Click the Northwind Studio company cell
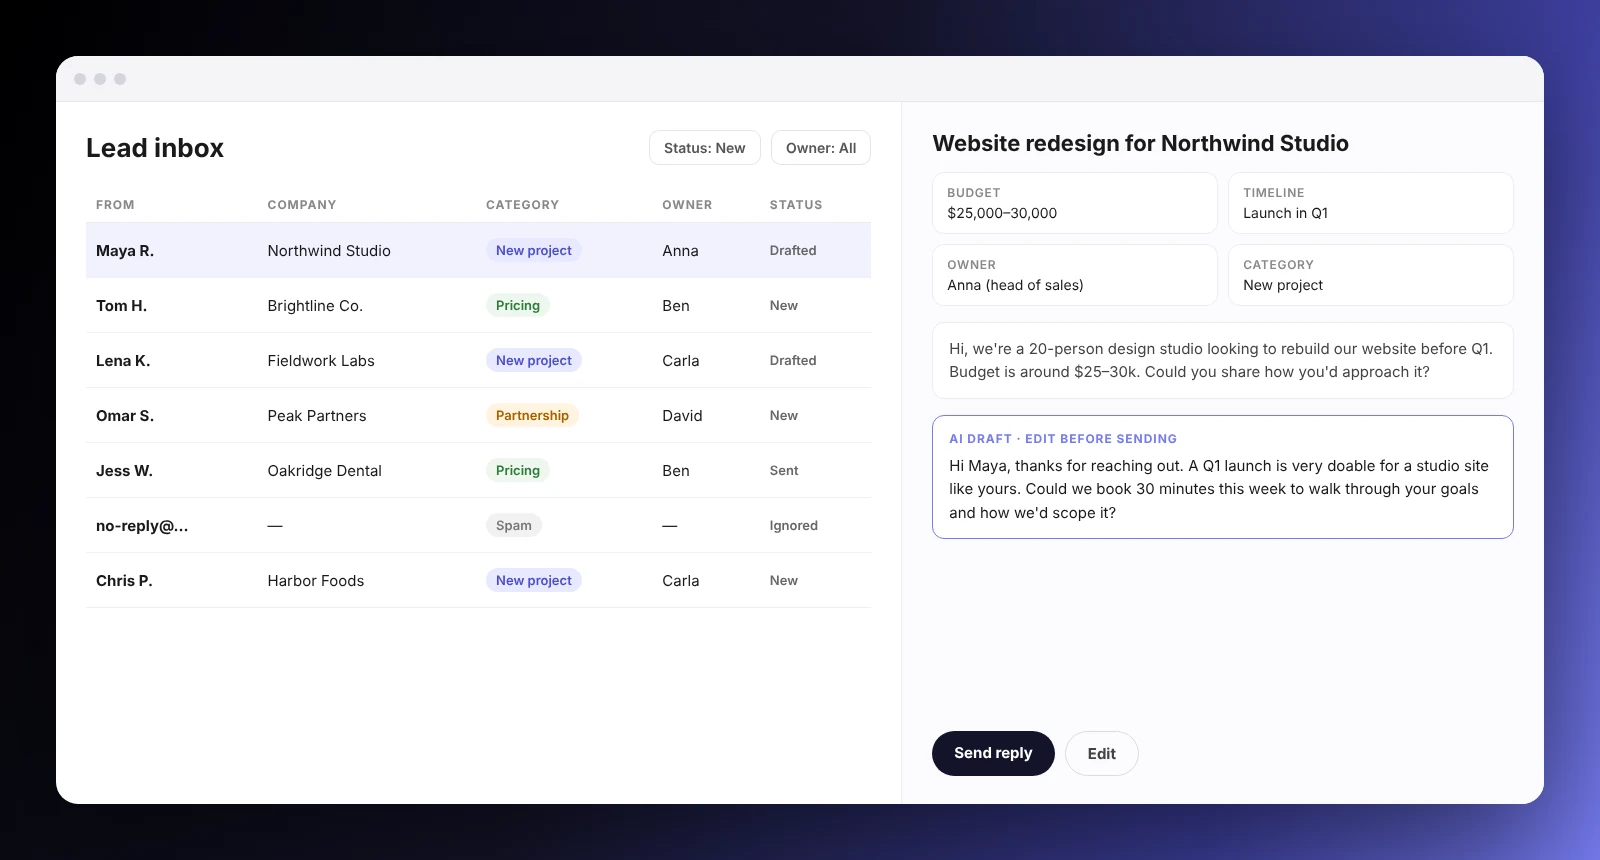The image size is (1600, 860). pos(329,251)
